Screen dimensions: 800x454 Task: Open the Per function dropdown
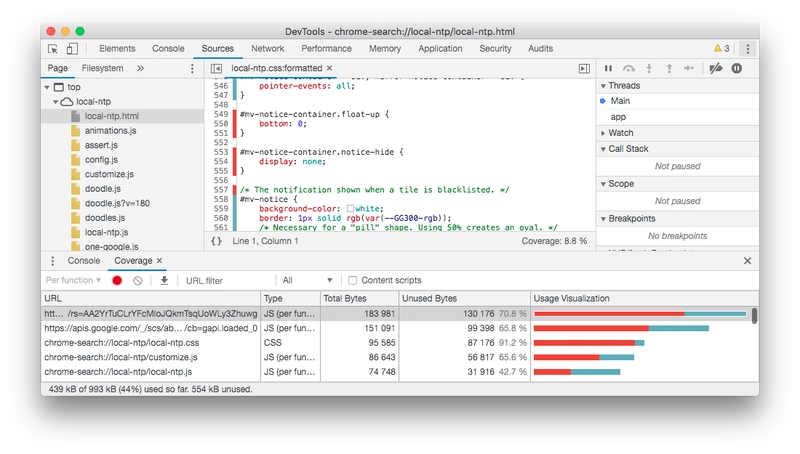[73, 280]
